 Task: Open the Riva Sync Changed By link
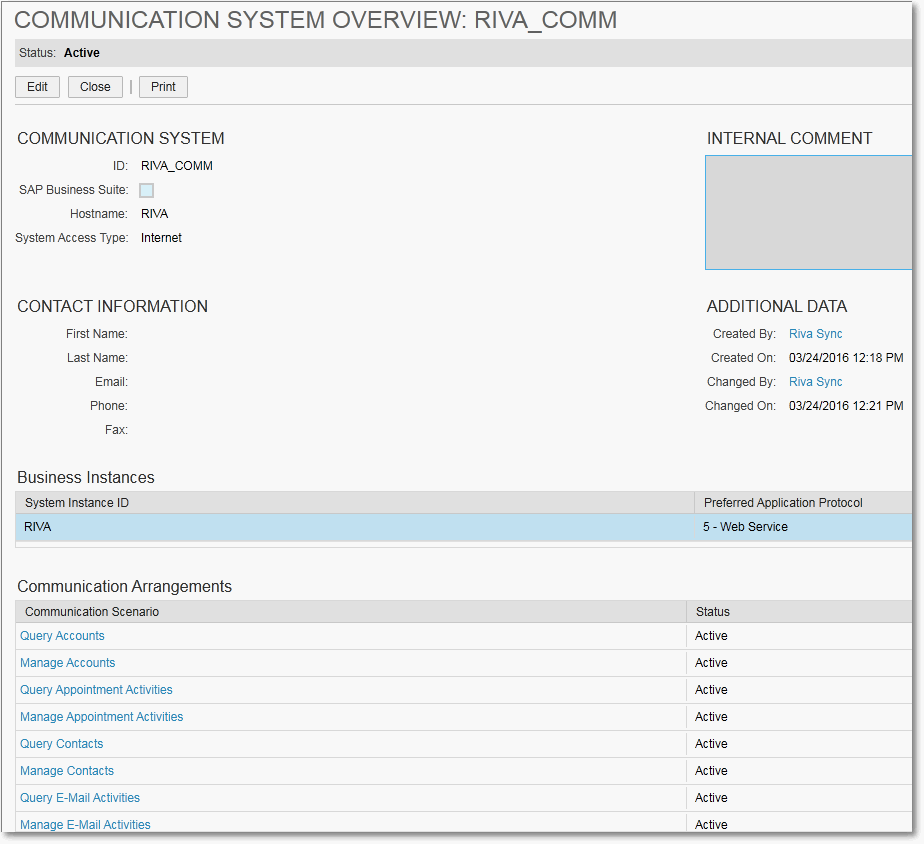(x=815, y=381)
